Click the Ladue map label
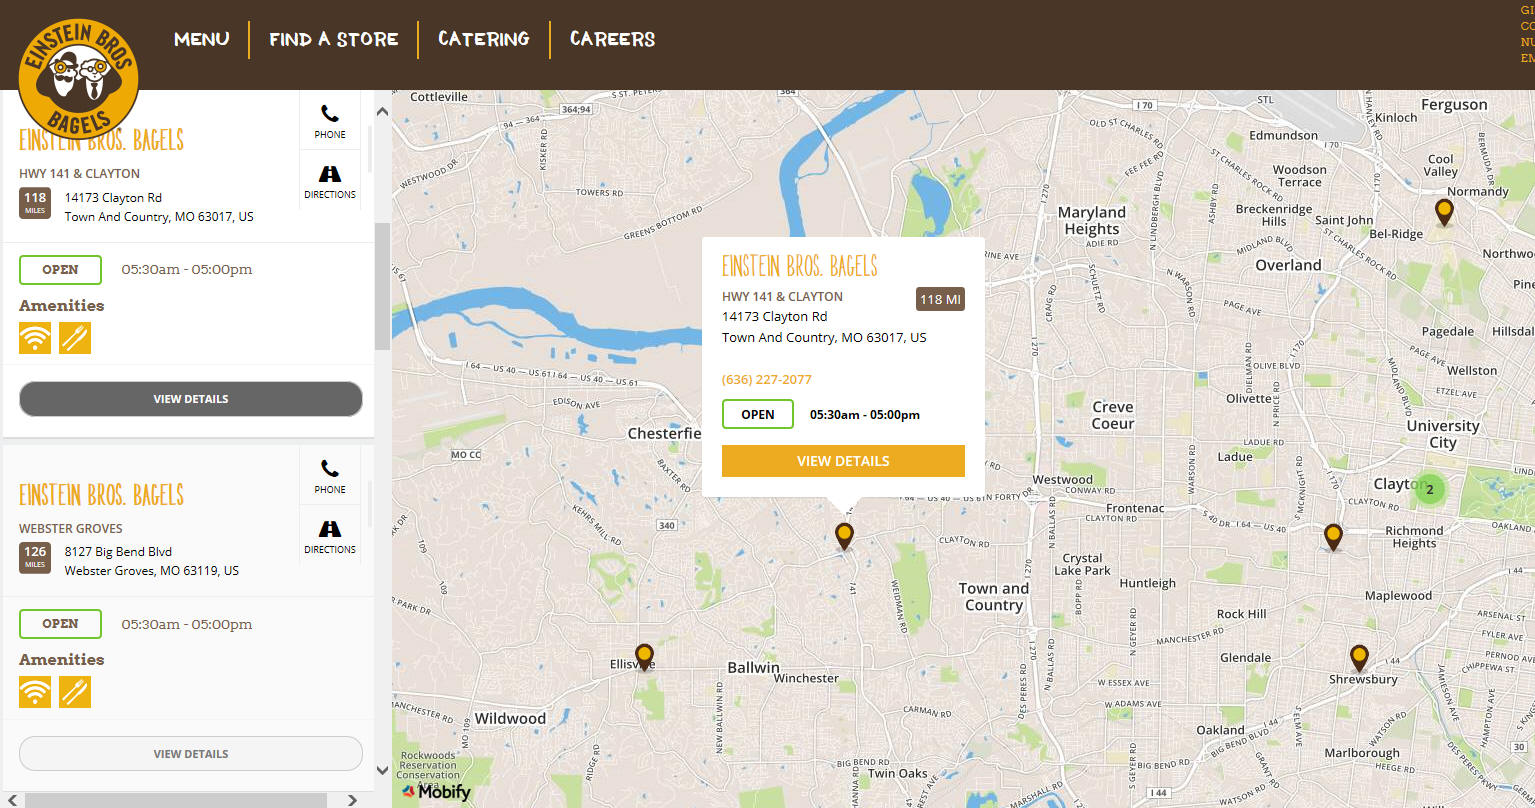1535x808 pixels. (1235, 457)
